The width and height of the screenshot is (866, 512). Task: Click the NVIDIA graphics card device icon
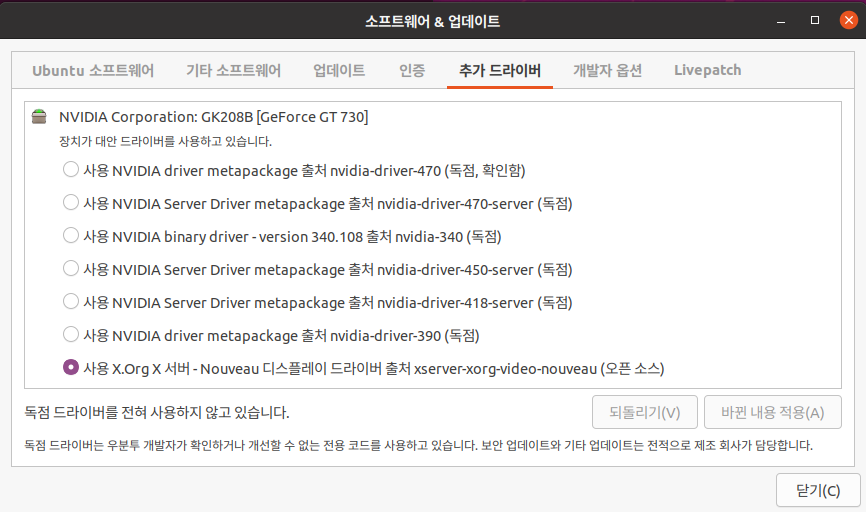(x=39, y=117)
